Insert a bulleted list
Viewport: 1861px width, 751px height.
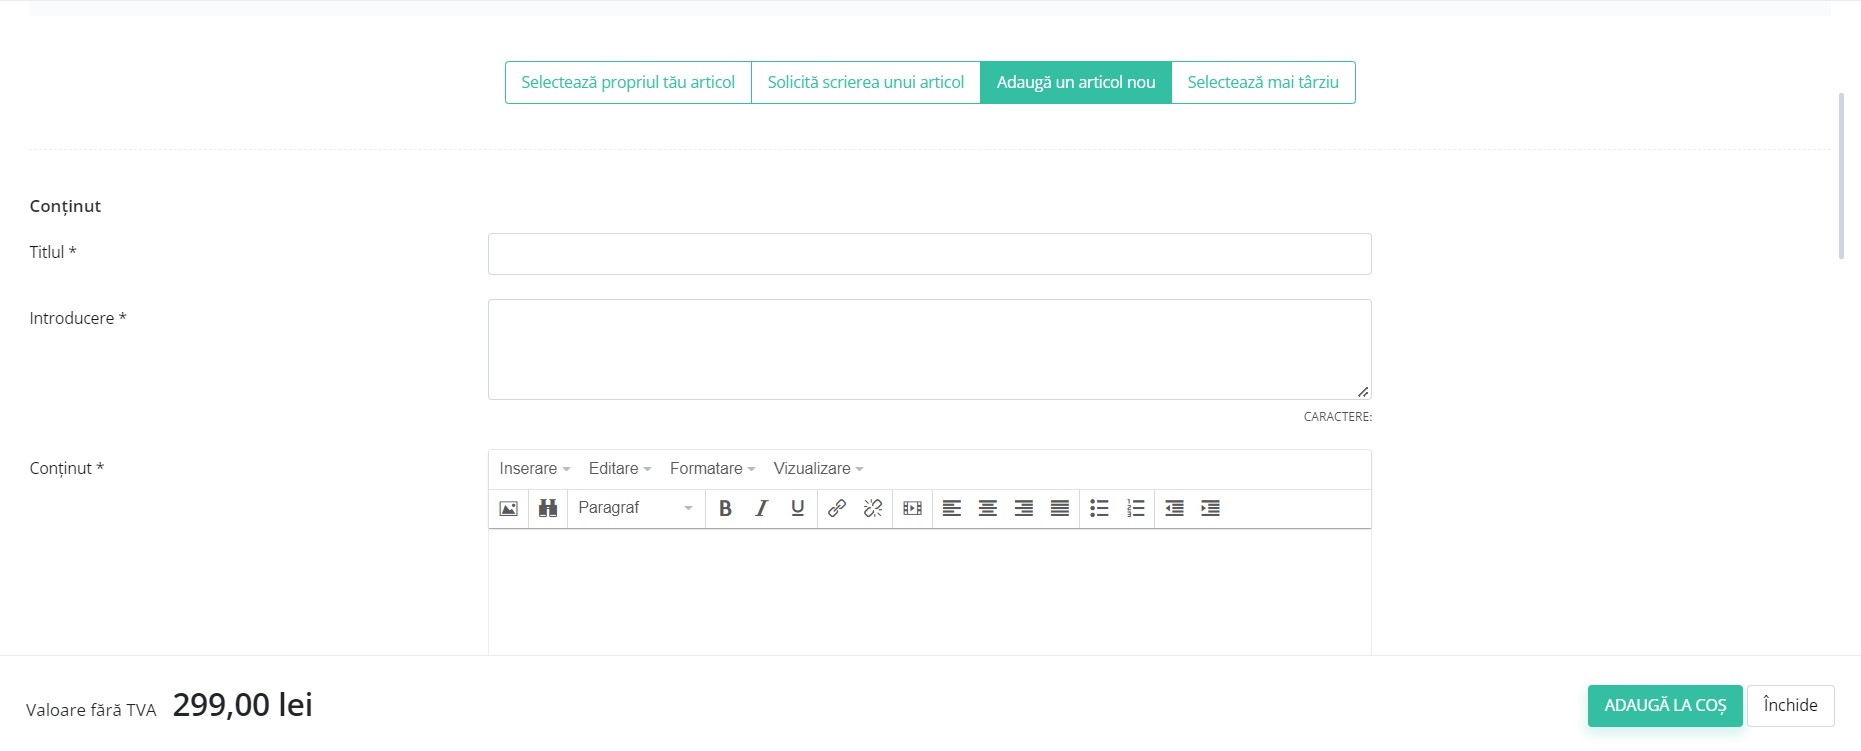pos(1099,508)
